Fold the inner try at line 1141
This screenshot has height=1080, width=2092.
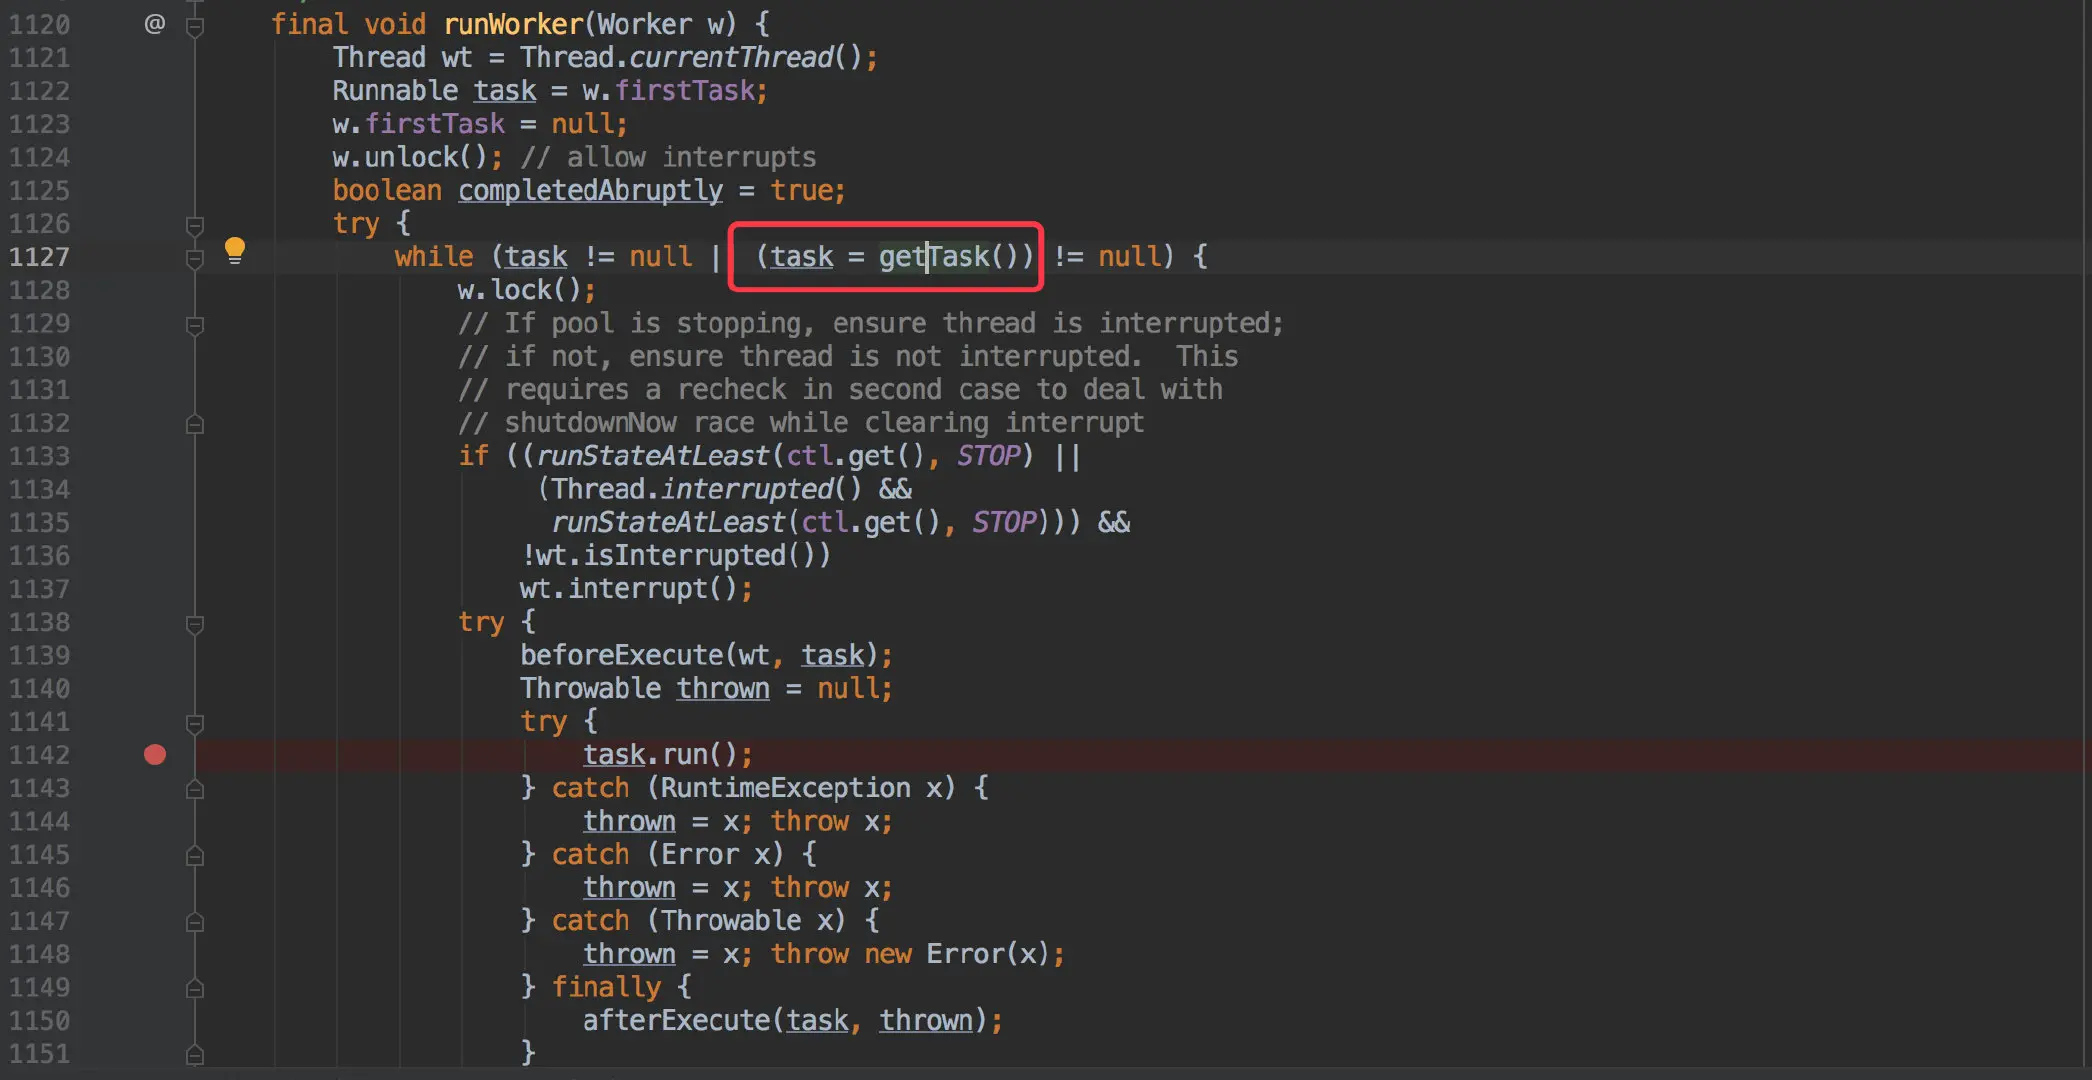coord(195,722)
